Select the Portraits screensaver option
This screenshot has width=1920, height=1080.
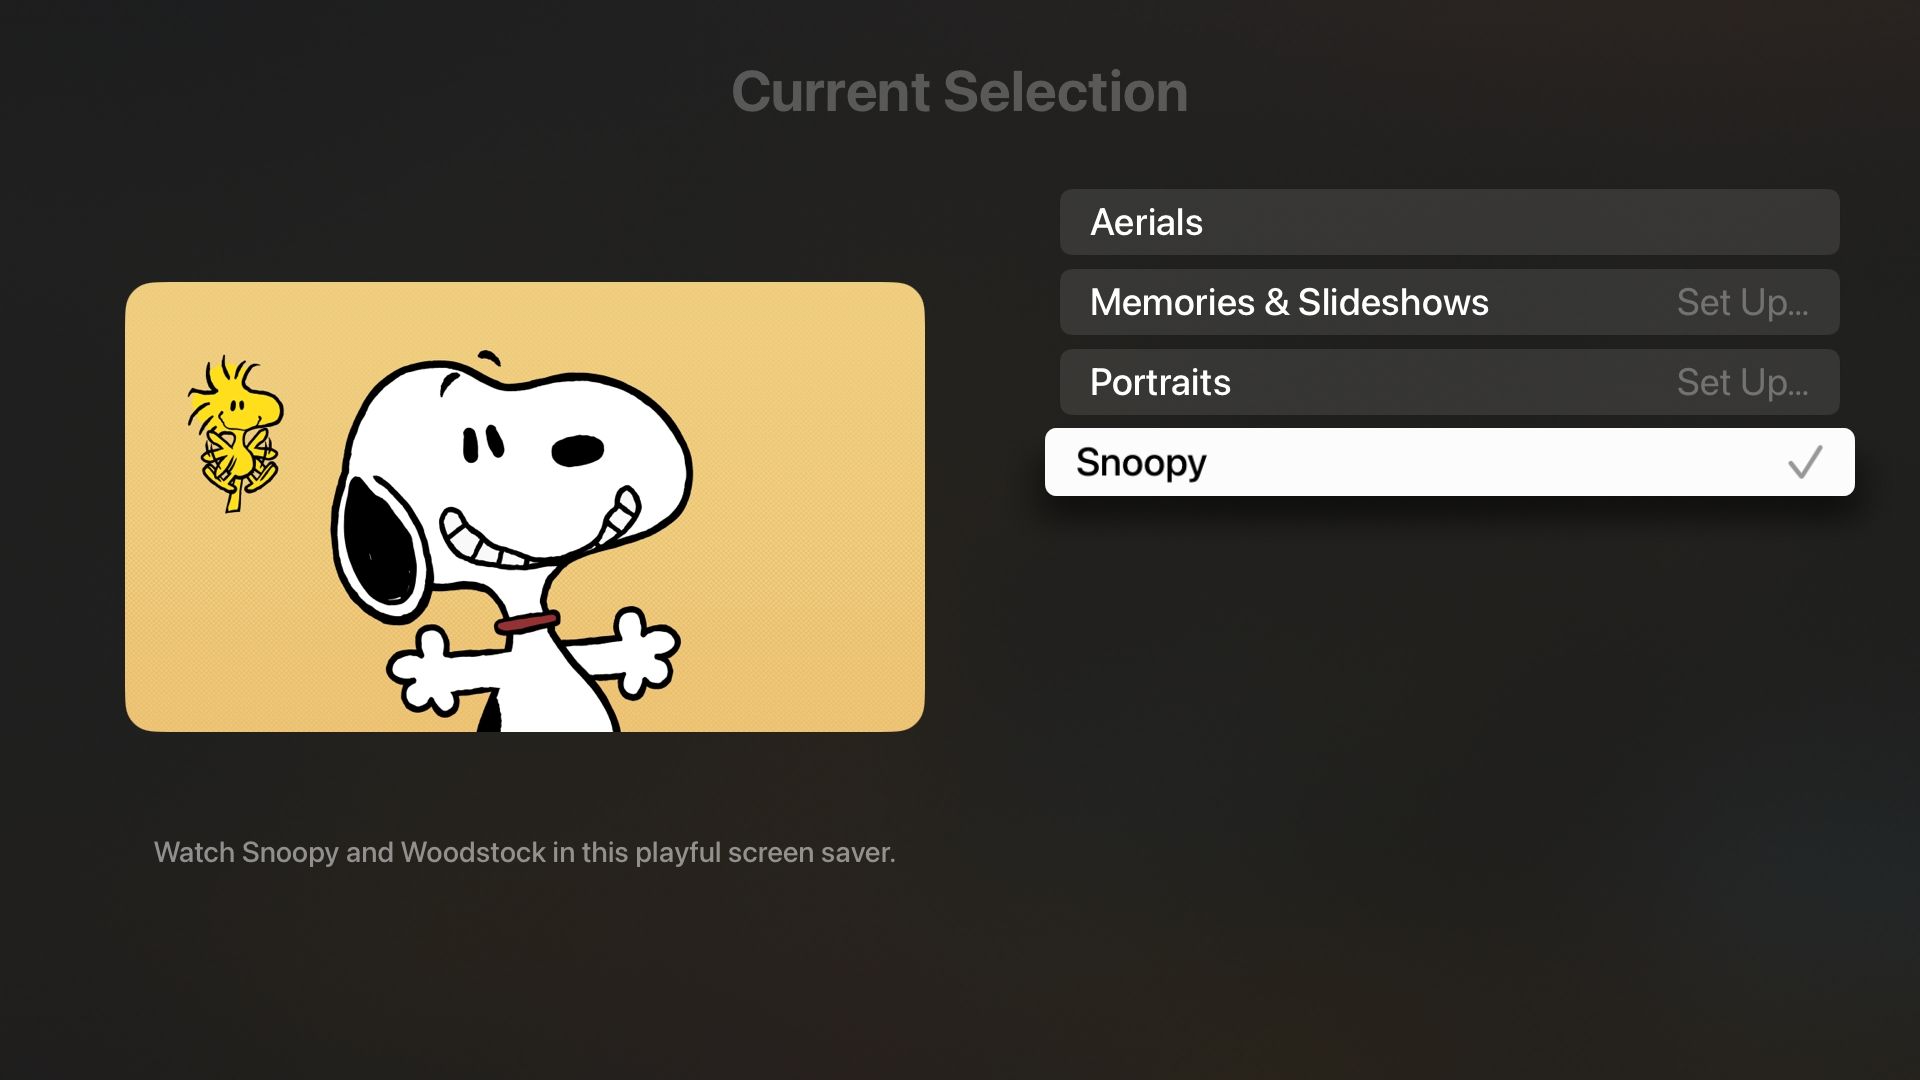1449,381
